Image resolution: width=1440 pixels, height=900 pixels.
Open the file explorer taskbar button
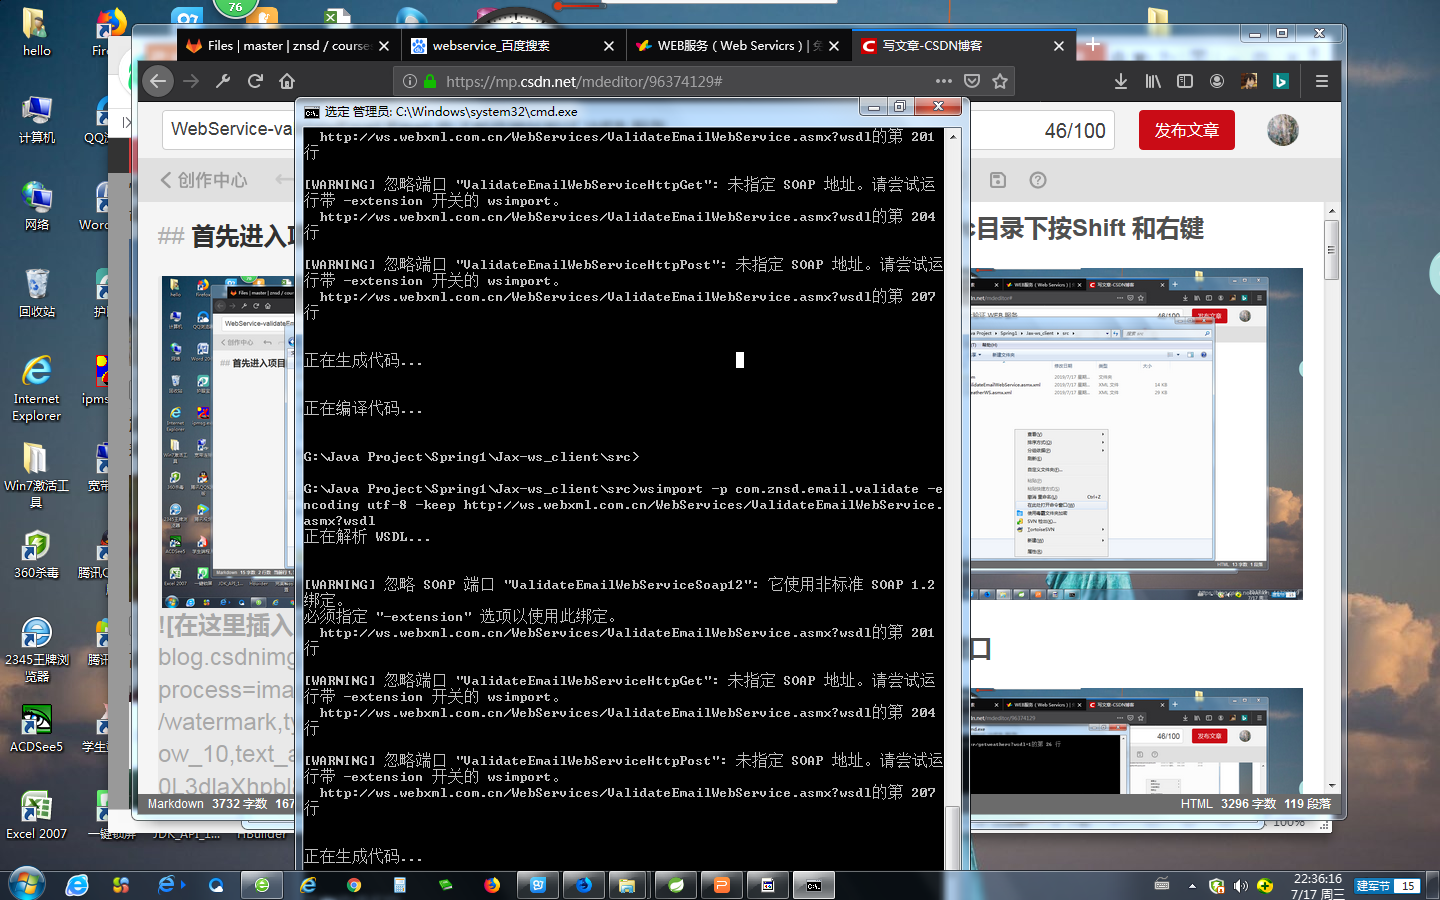(x=626, y=885)
